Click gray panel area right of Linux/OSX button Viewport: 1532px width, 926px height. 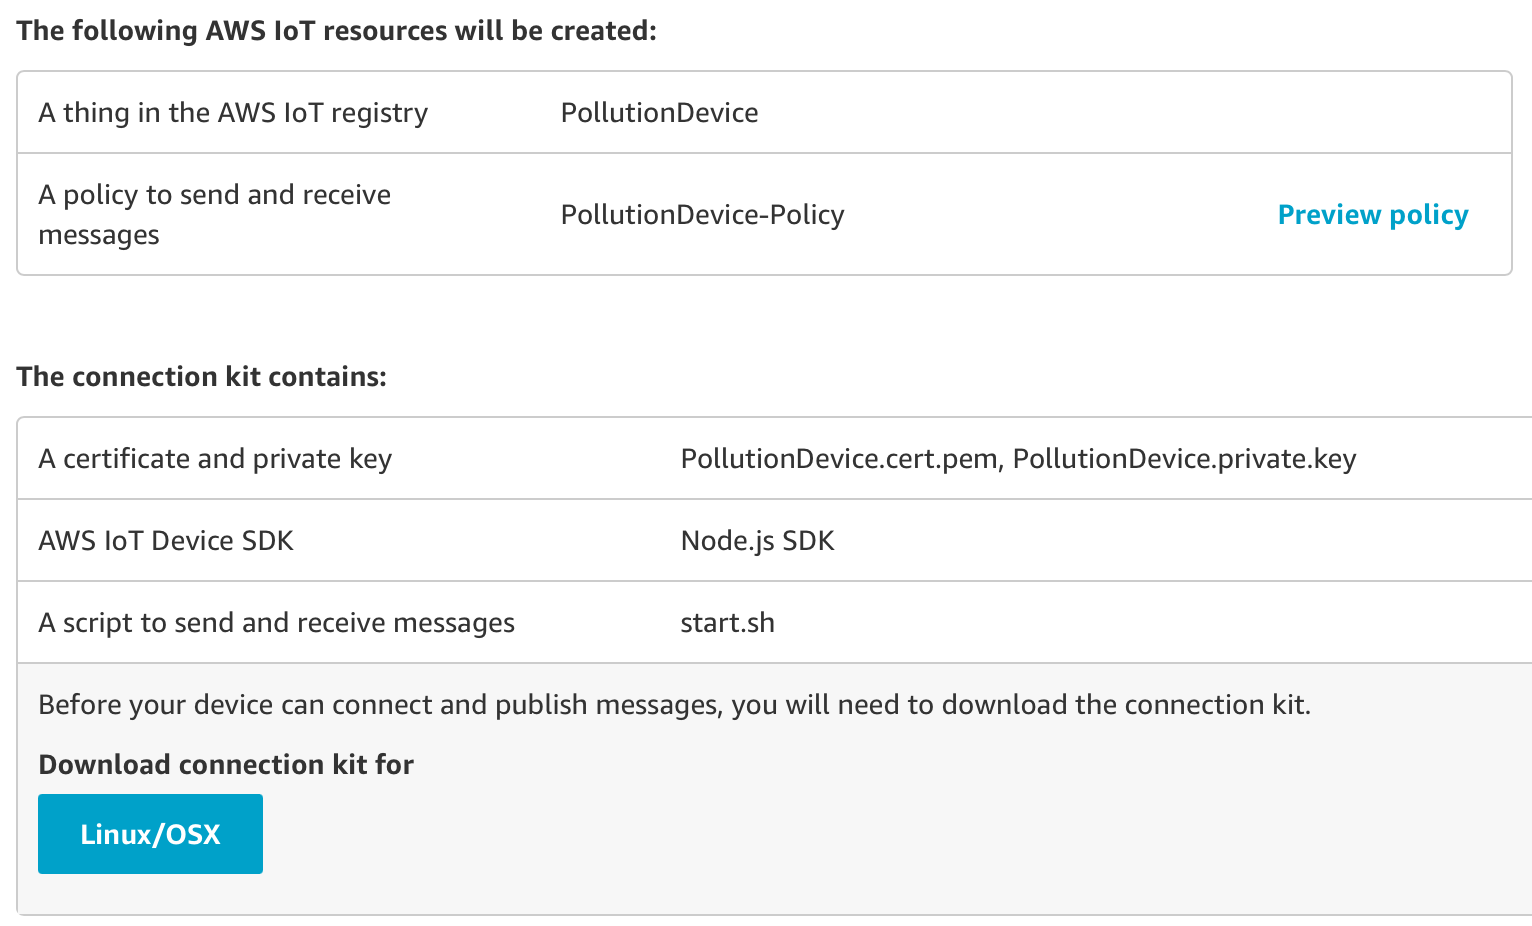point(800,834)
